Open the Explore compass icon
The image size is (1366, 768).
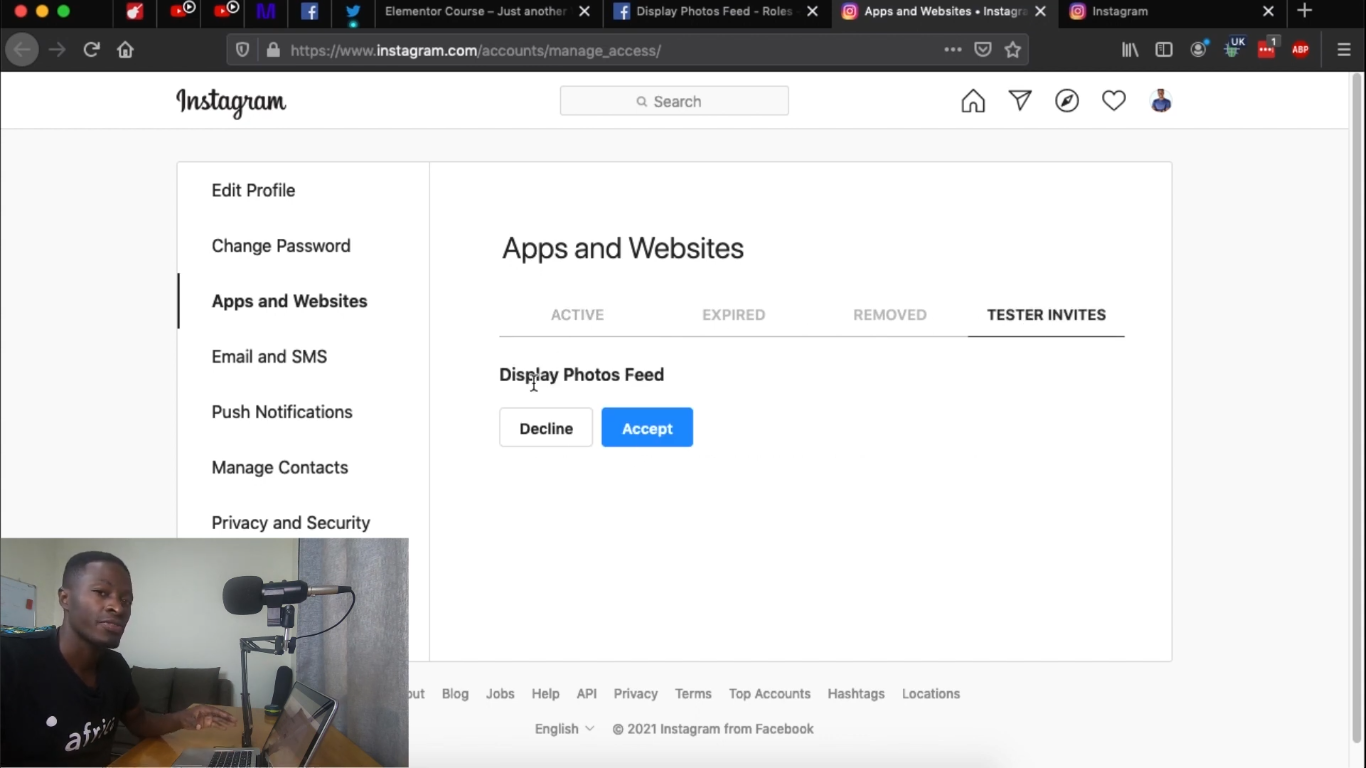(x=1067, y=101)
